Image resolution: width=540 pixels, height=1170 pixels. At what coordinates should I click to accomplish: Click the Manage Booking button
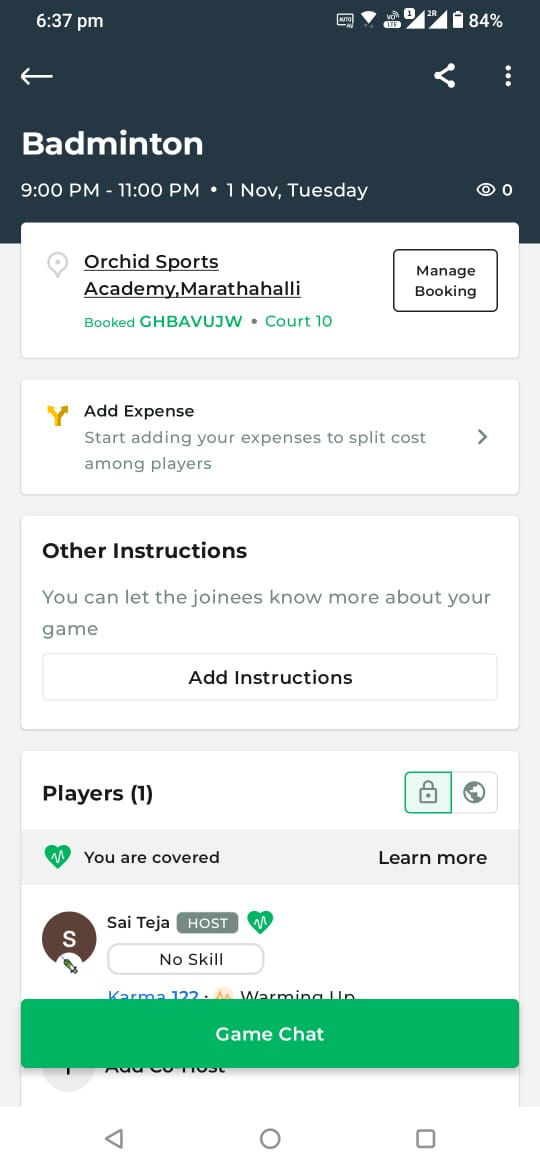pos(445,281)
